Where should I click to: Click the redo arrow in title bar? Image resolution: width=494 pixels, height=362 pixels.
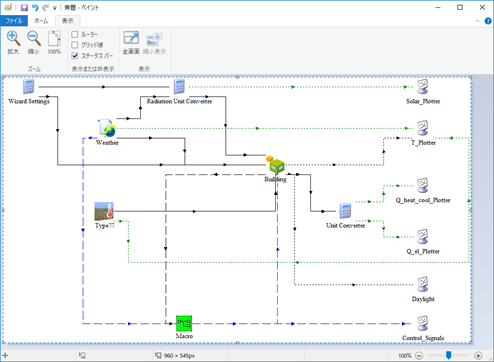[x=46, y=7]
